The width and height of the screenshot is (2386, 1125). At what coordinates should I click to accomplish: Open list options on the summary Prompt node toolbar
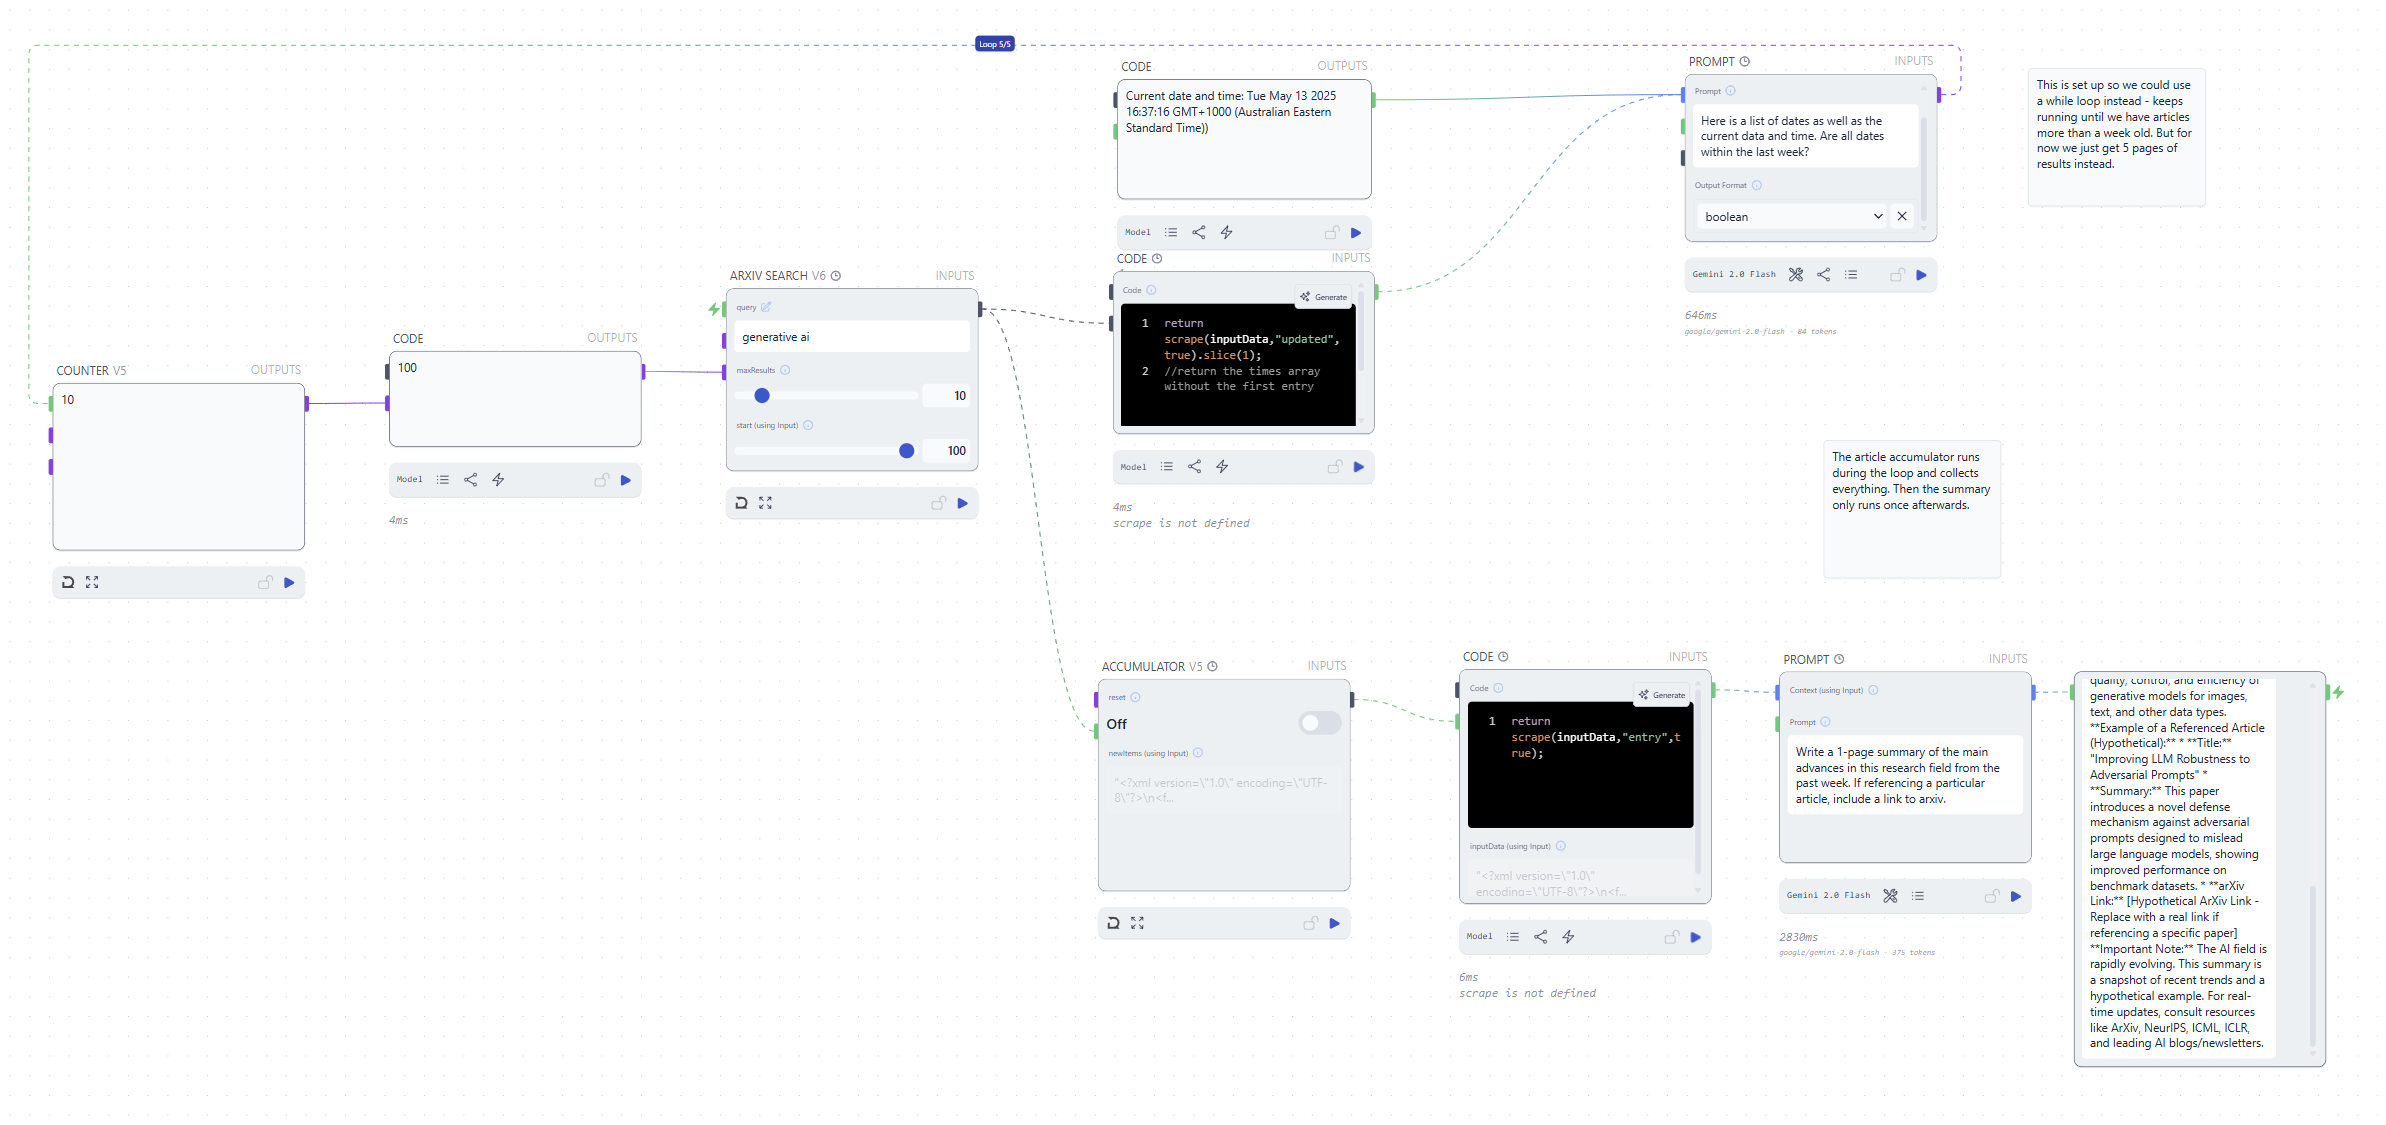point(1917,896)
